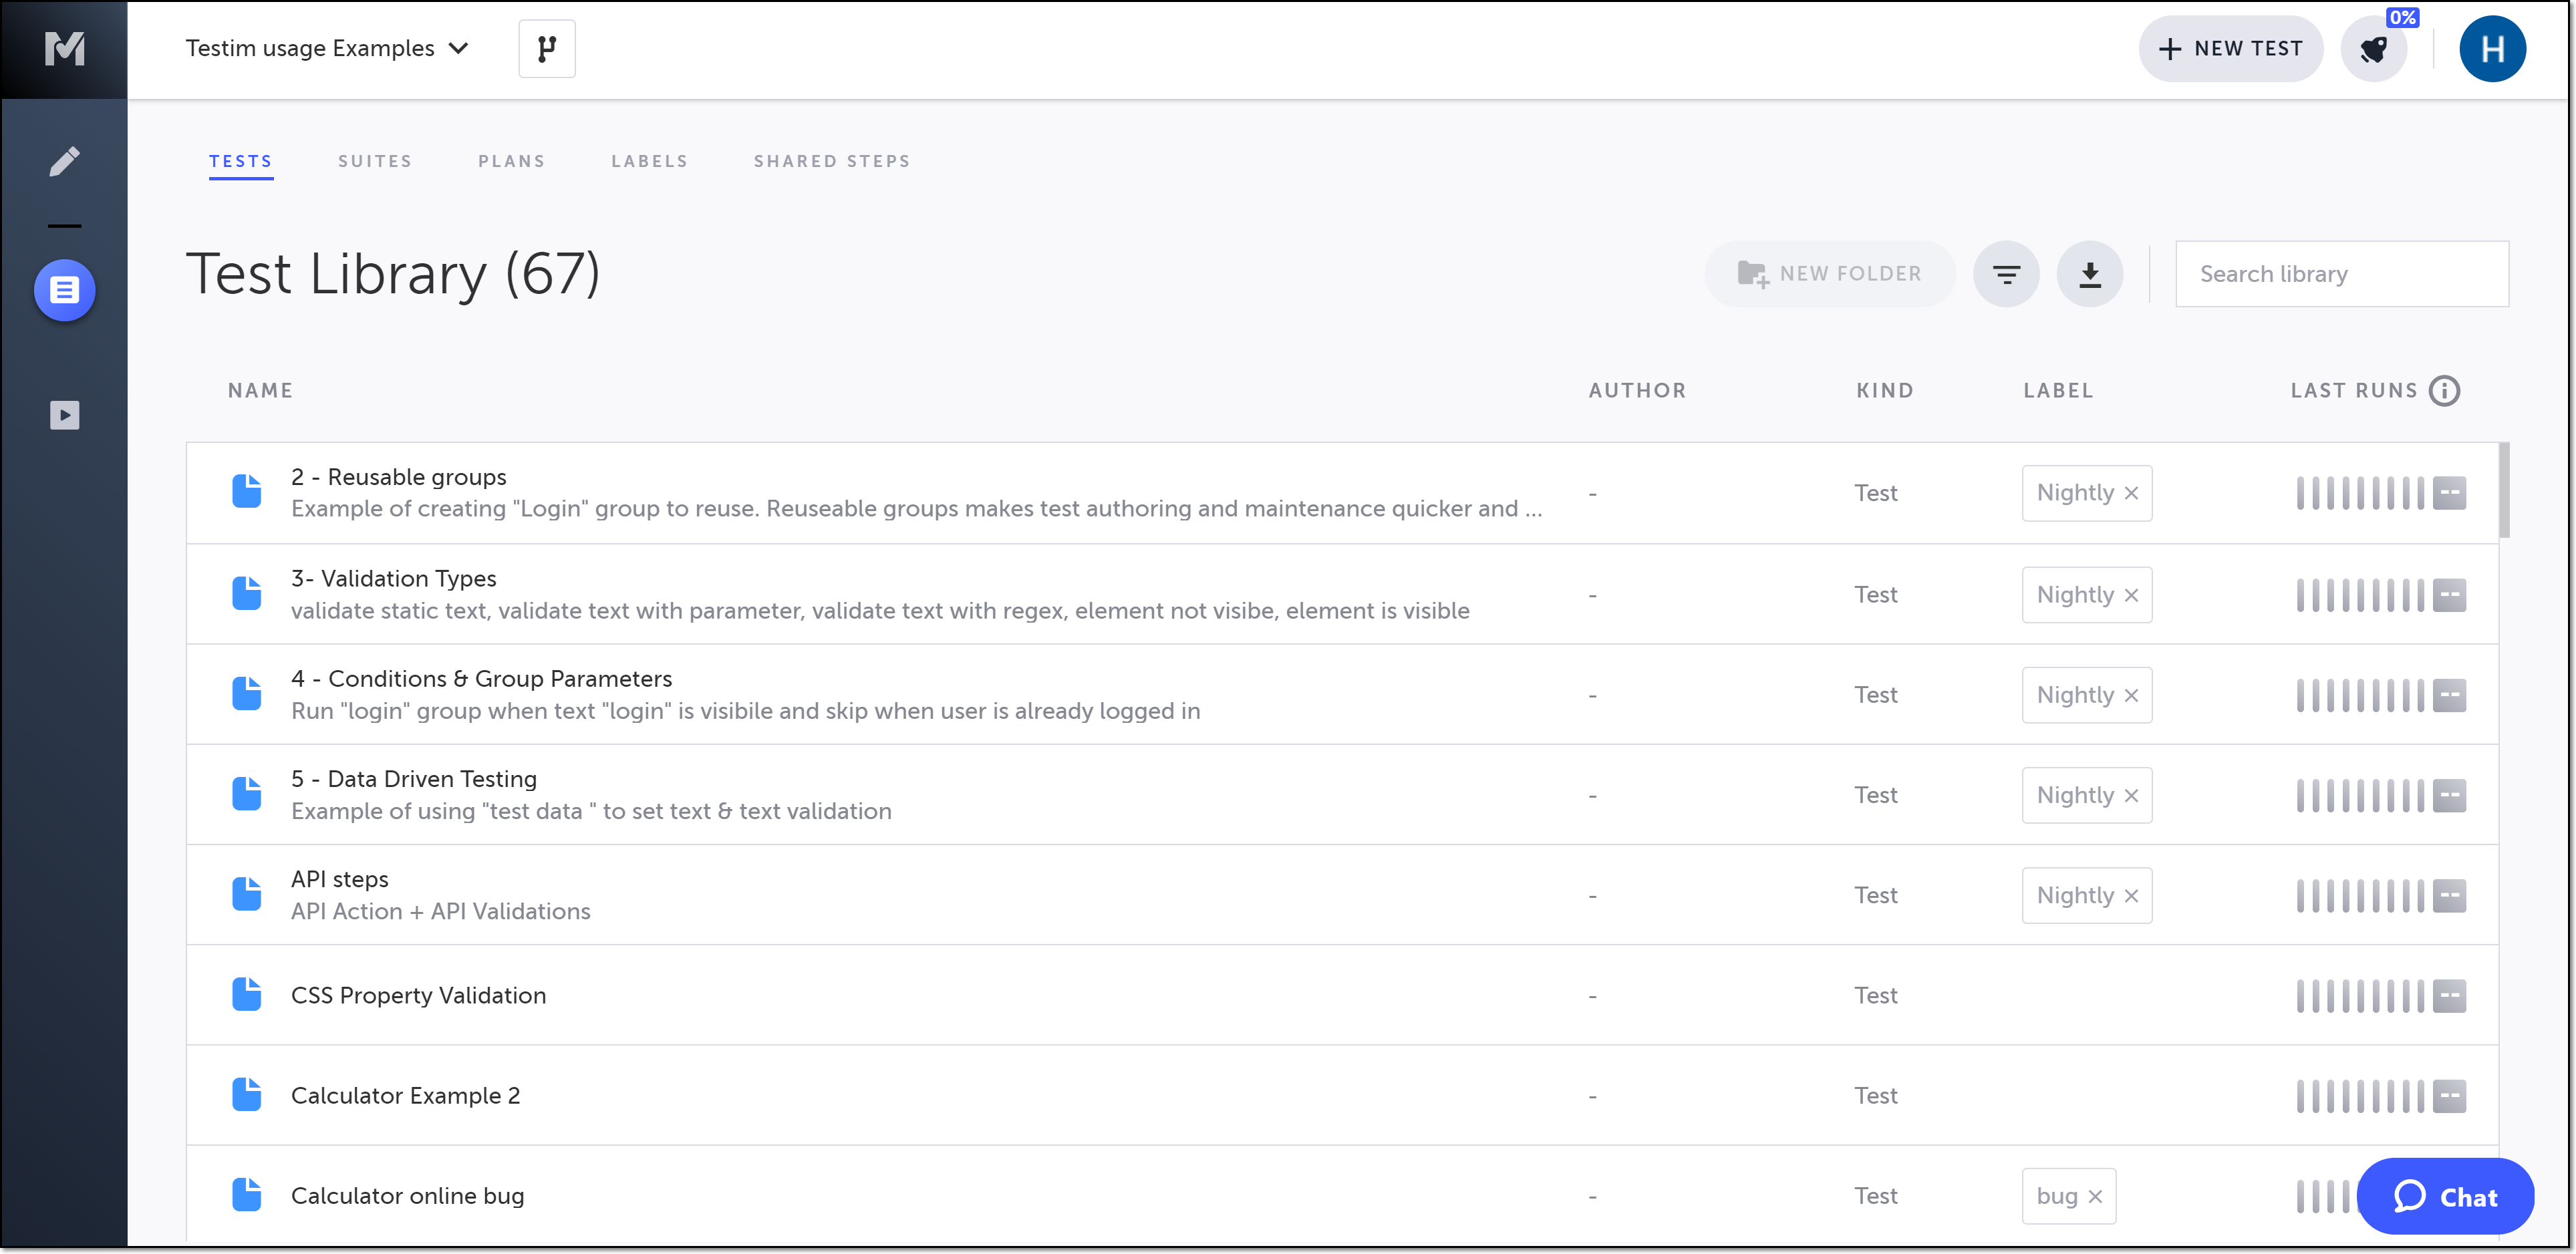Click the bug label text
Screen dimensions: 2576x1254
[2057, 1196]
